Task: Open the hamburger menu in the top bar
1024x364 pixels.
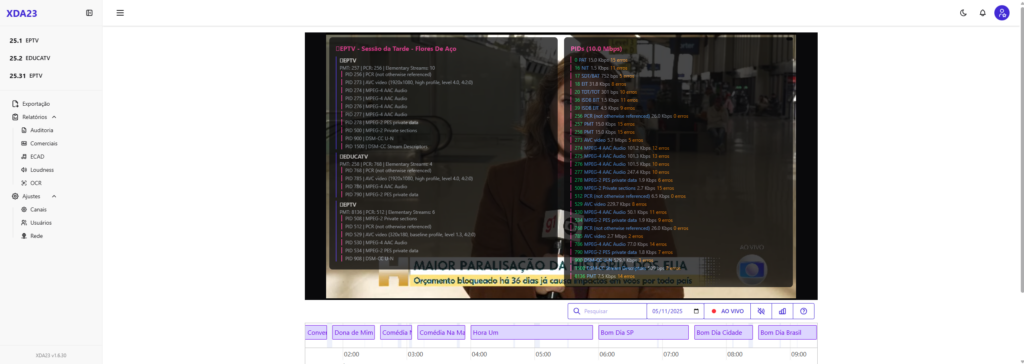Action: (x=120, y=12)
